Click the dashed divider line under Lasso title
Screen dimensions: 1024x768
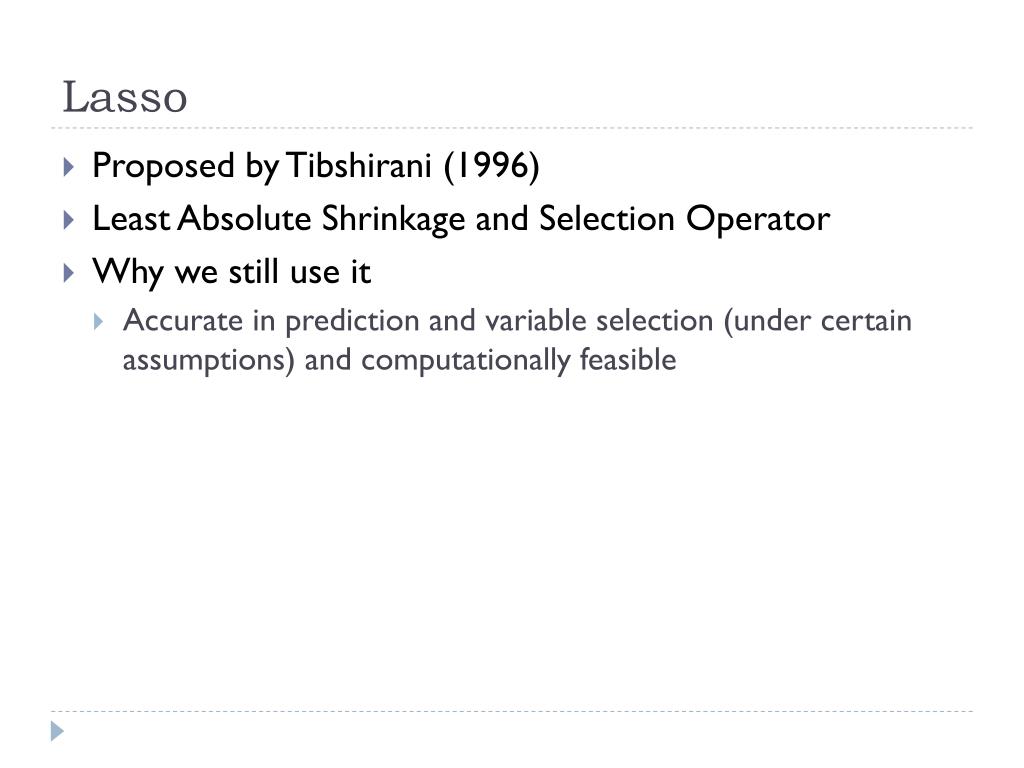coord(512,128)
